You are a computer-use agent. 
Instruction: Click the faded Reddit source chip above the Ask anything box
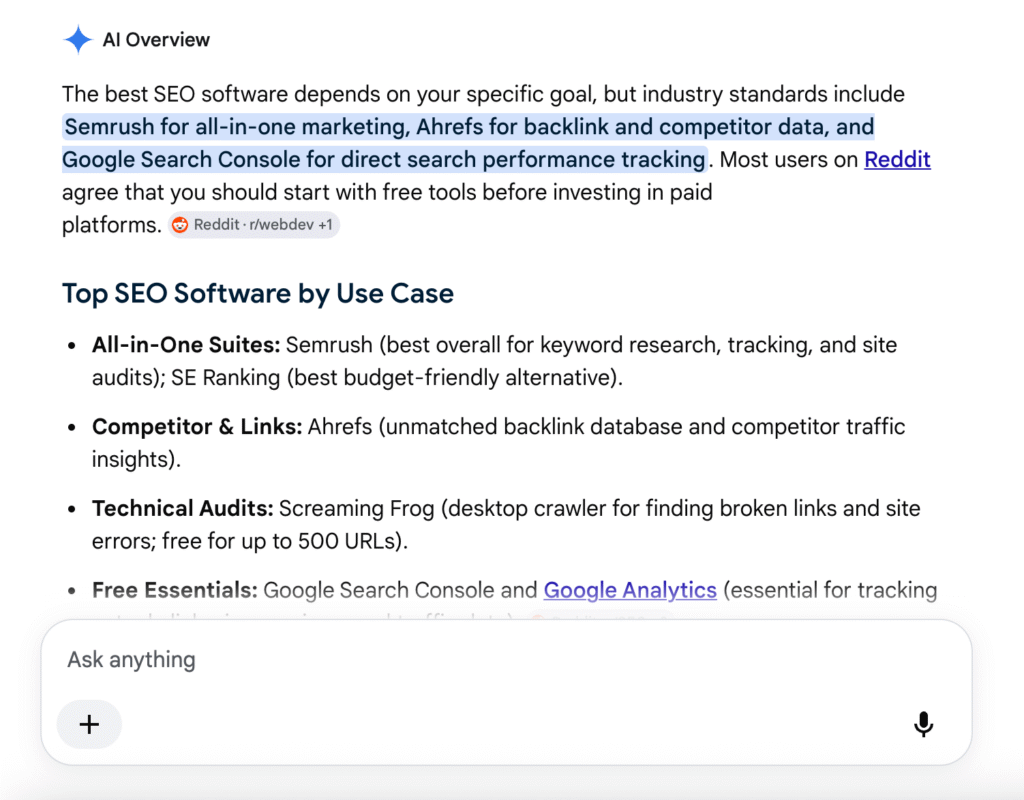[x=600, y=616]
